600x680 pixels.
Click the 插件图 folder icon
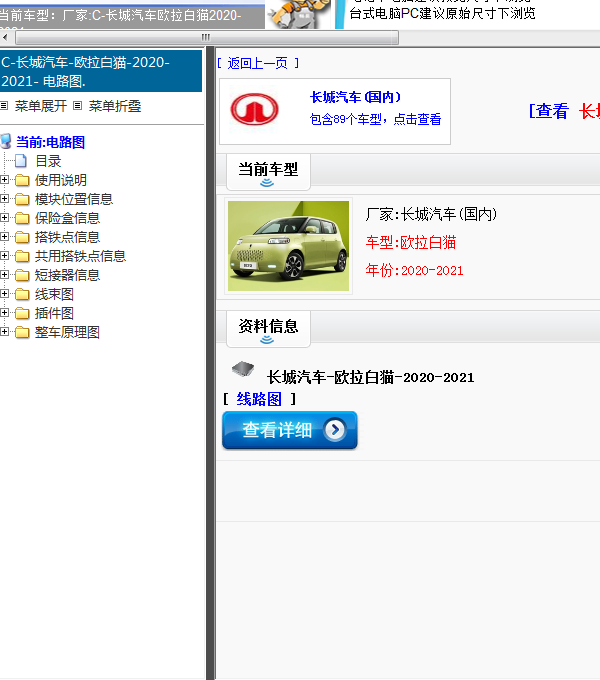tap(22, 314)
